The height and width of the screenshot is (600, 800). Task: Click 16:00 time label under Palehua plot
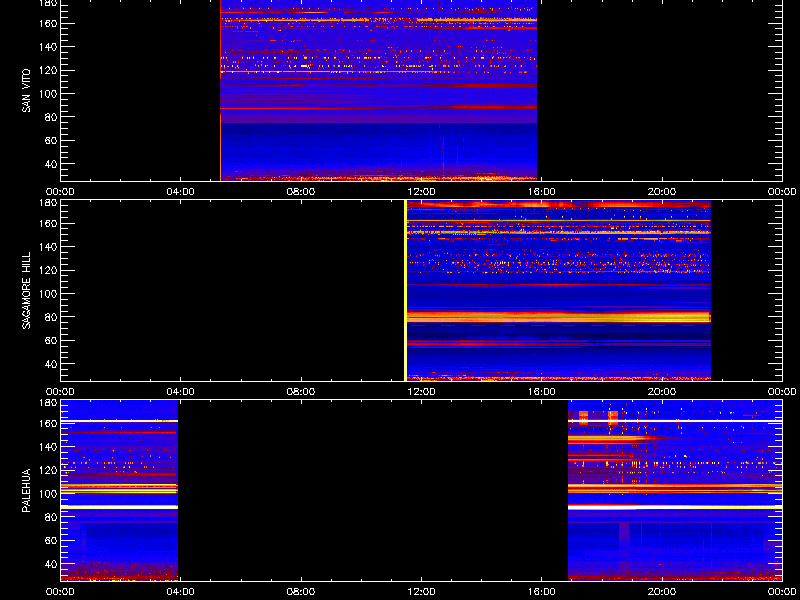point(542,592)
